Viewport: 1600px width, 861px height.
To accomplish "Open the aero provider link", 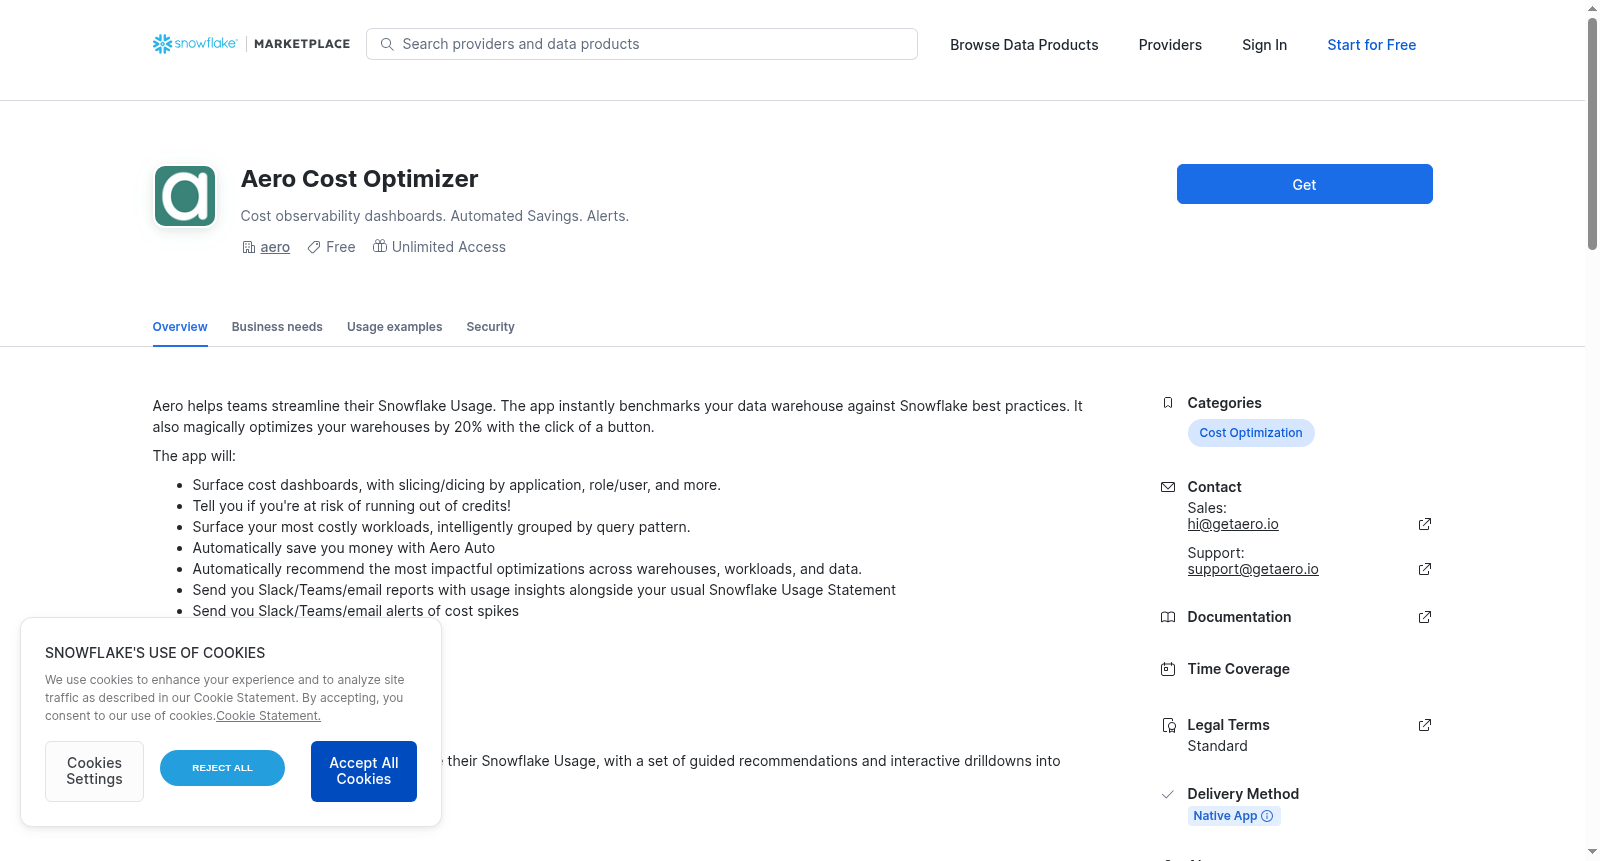I will [x=275, y=247].
